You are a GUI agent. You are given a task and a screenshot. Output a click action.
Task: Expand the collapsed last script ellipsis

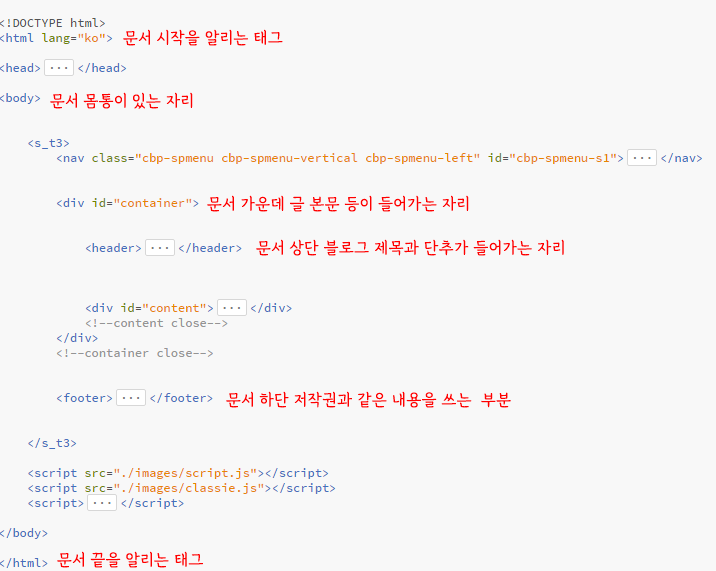point(102,503)
